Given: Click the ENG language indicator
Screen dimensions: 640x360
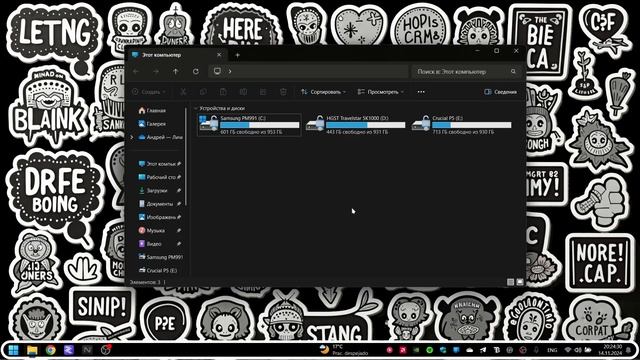Looking at the screenshot, I should tap(552, 350).
